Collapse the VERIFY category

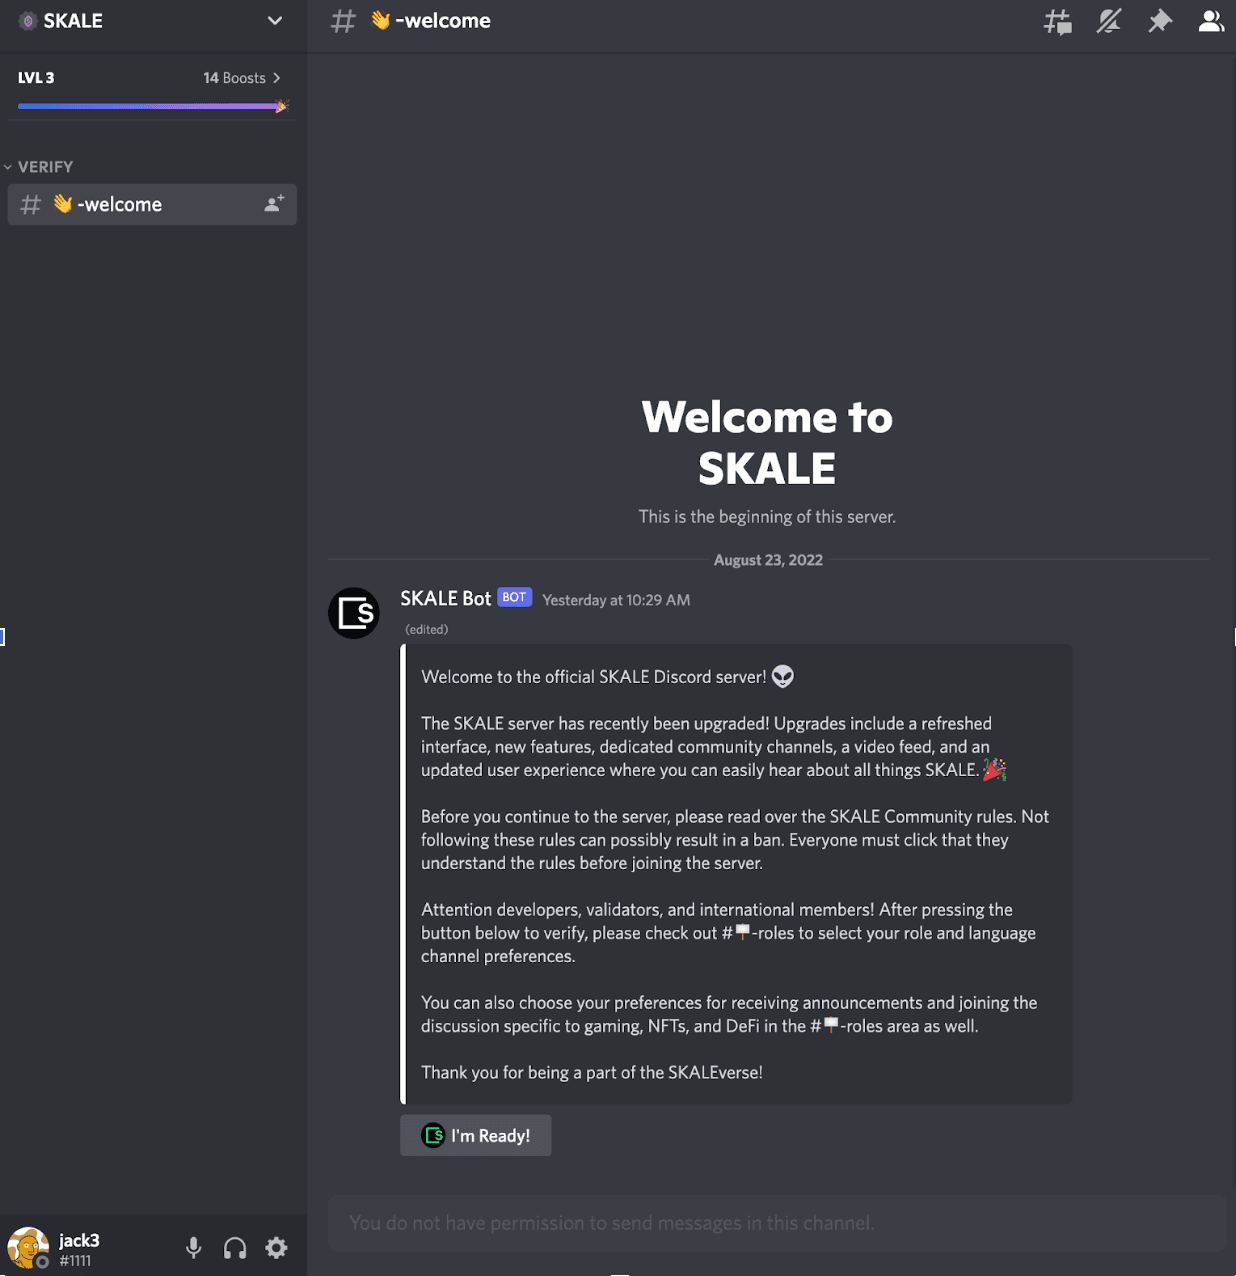pyautogui.click(x=44, y=166)
